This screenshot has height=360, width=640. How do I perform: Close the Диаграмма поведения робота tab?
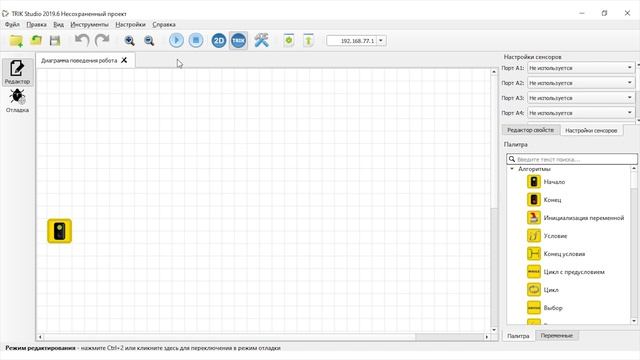click(x=124, y=60)
